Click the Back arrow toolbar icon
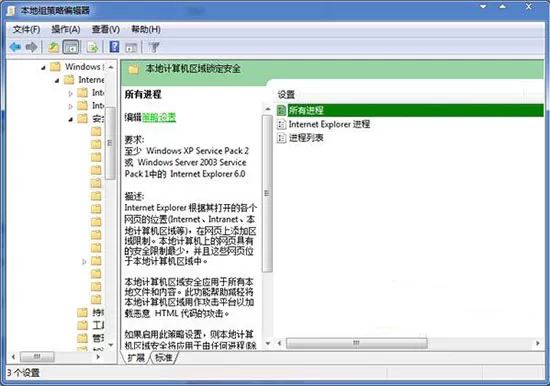 [15, 47]
